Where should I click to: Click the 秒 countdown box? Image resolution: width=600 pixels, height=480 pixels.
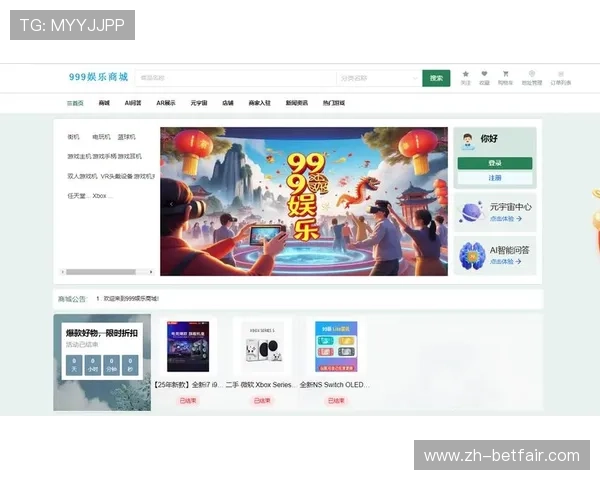click(x=130, y=365)
